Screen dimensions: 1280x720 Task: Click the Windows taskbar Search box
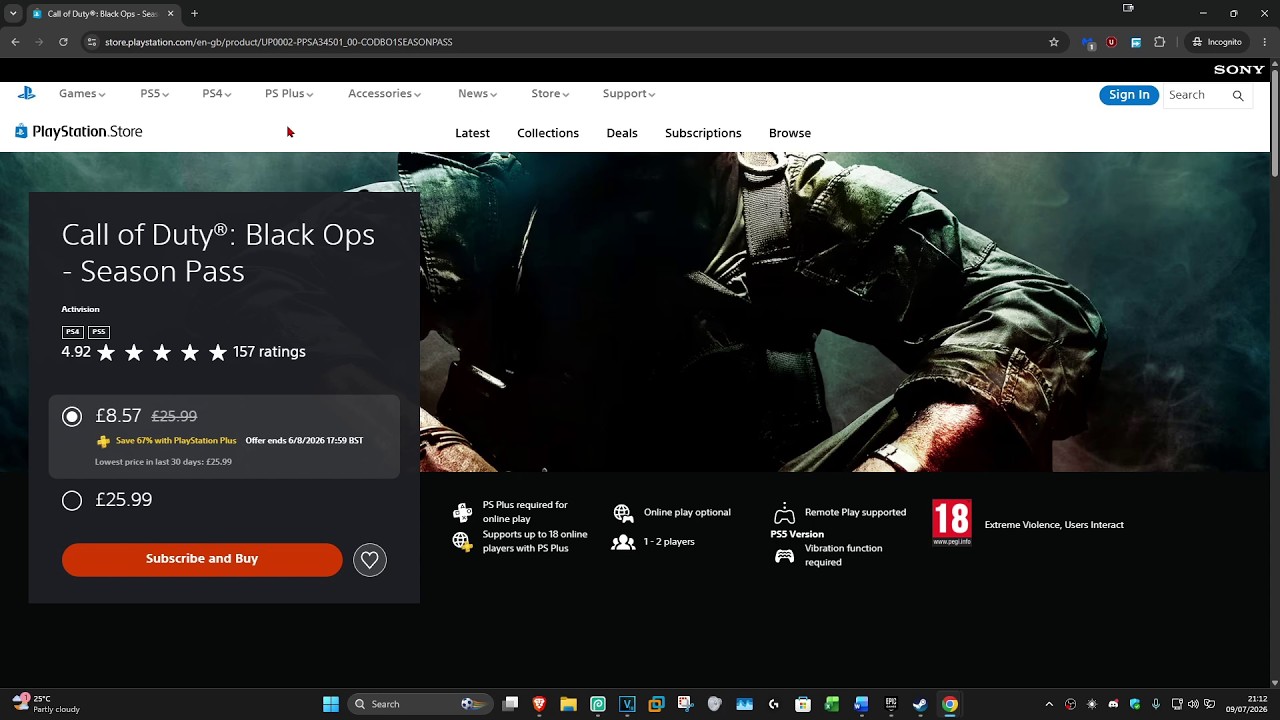coord(420,704)
